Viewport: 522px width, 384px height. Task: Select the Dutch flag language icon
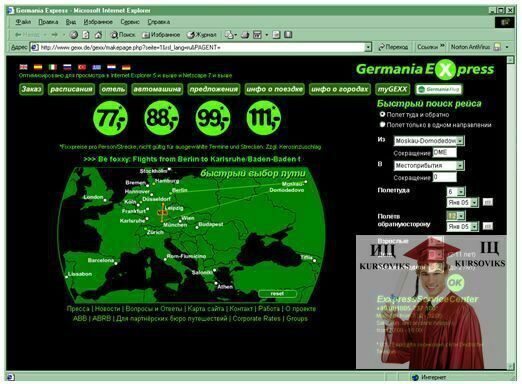click(x=111, y=67)
